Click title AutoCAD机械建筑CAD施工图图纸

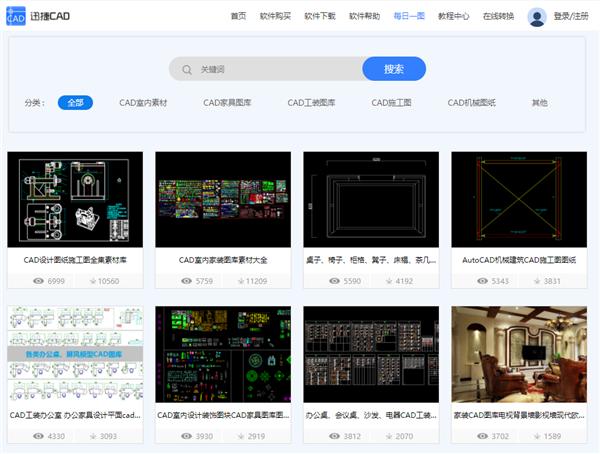[x=519, y=260]
